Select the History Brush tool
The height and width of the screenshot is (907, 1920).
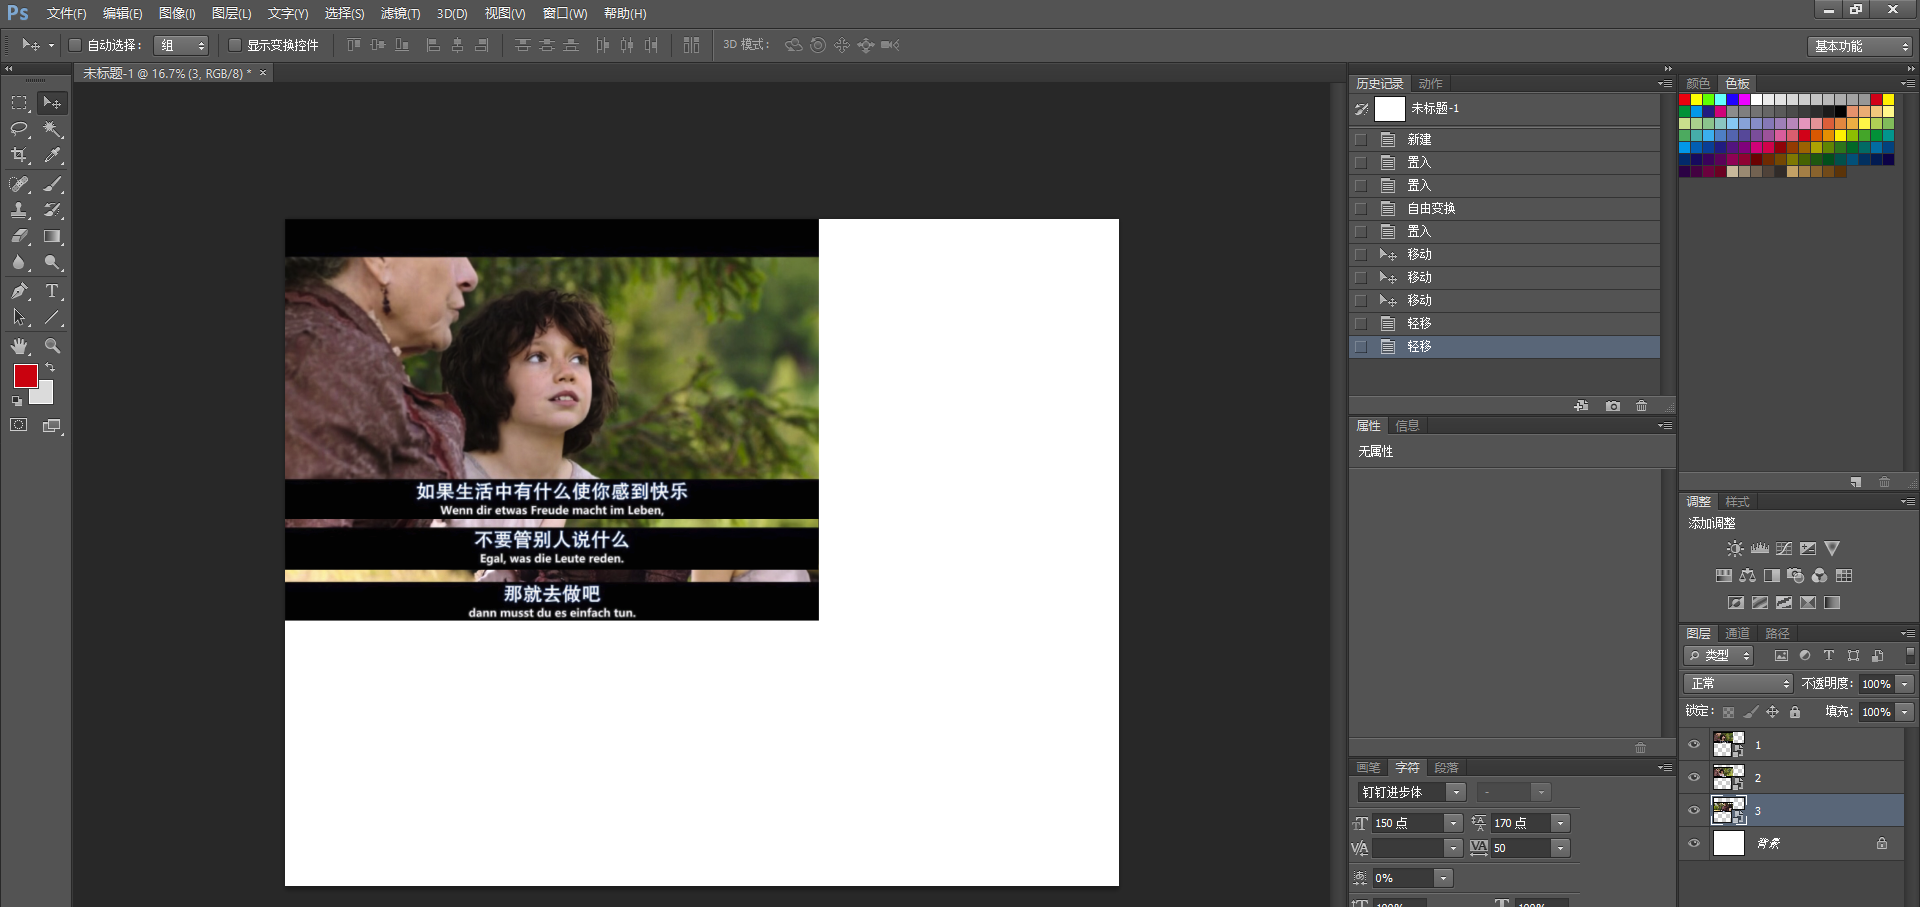(x=52, y=210)
